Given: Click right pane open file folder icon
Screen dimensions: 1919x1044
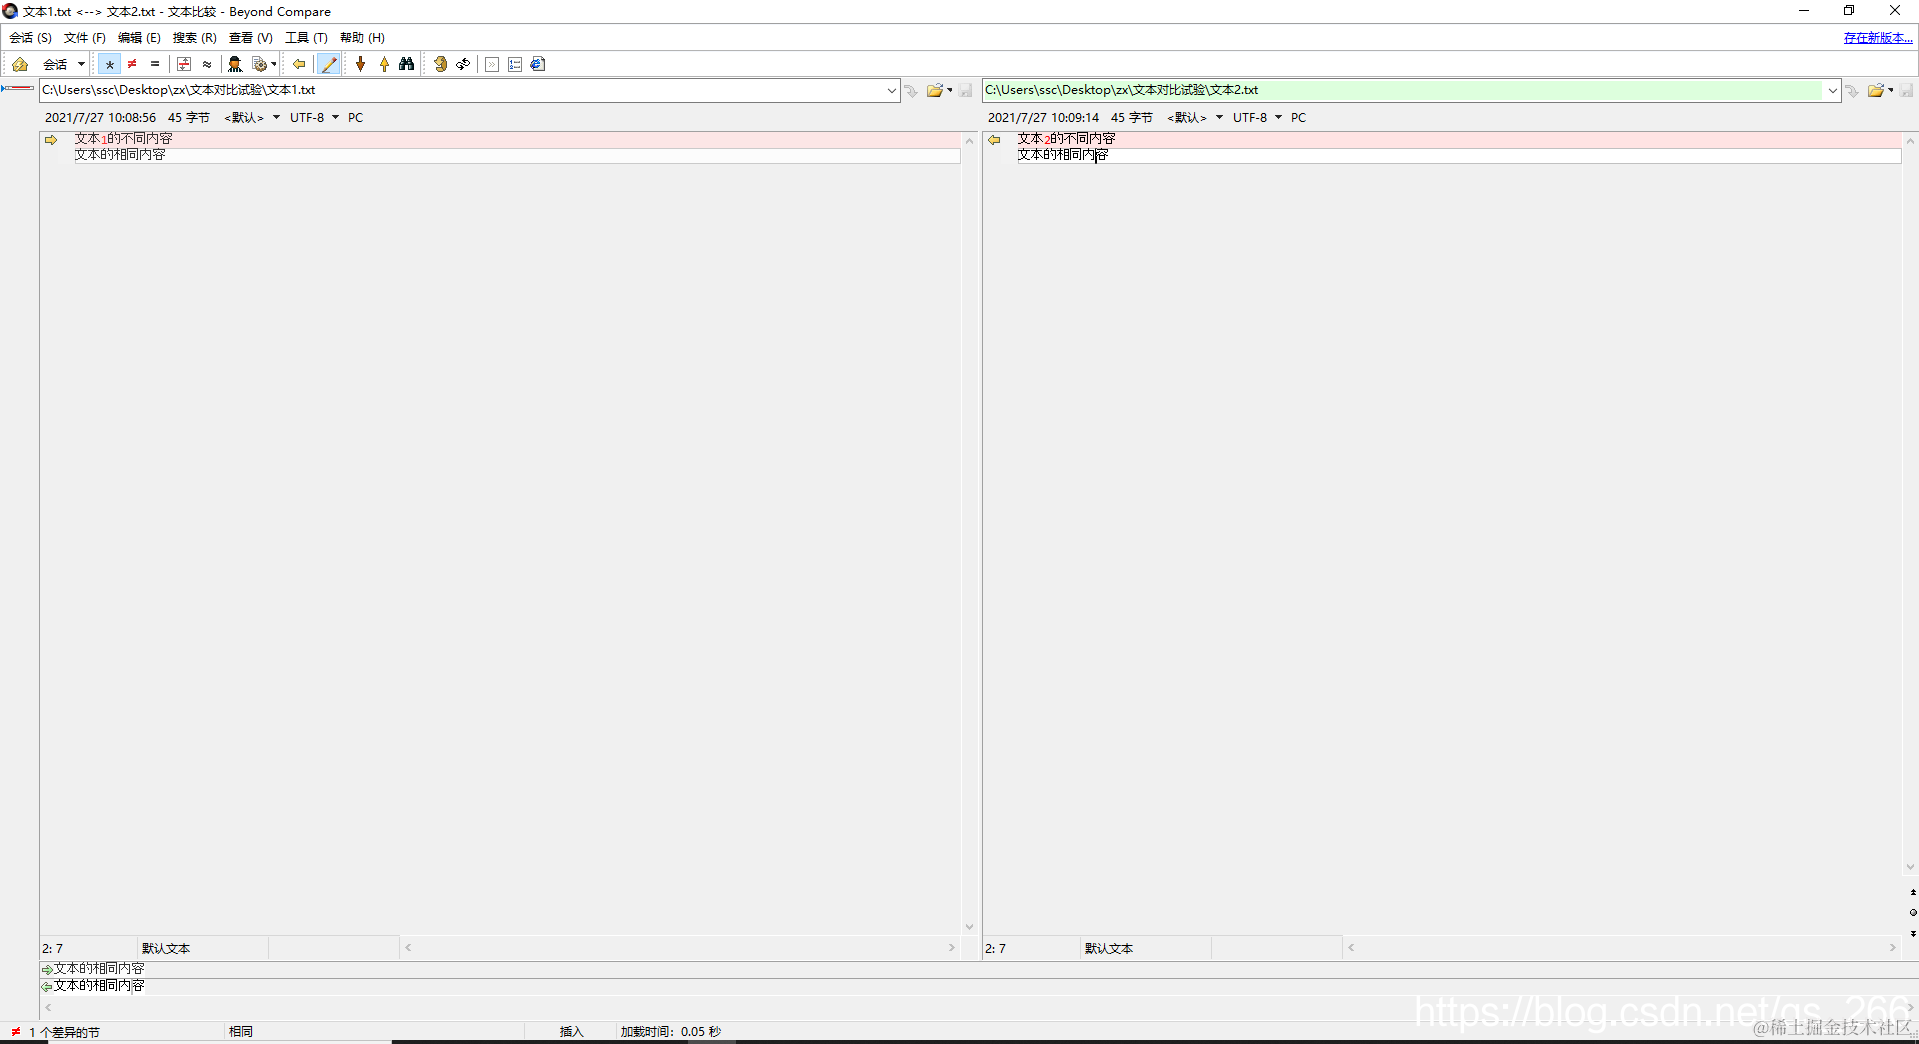Looking at the screenshot, I should (1876, 90).
